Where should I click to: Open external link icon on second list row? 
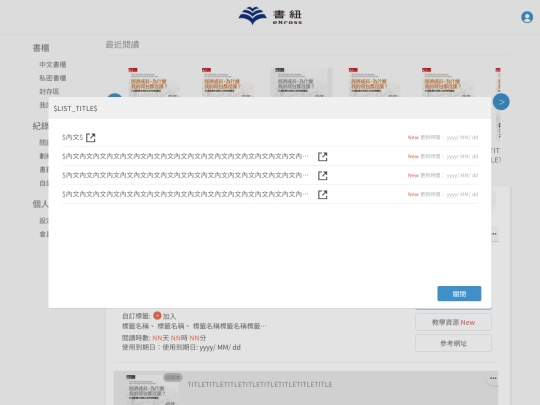point(322,156)
